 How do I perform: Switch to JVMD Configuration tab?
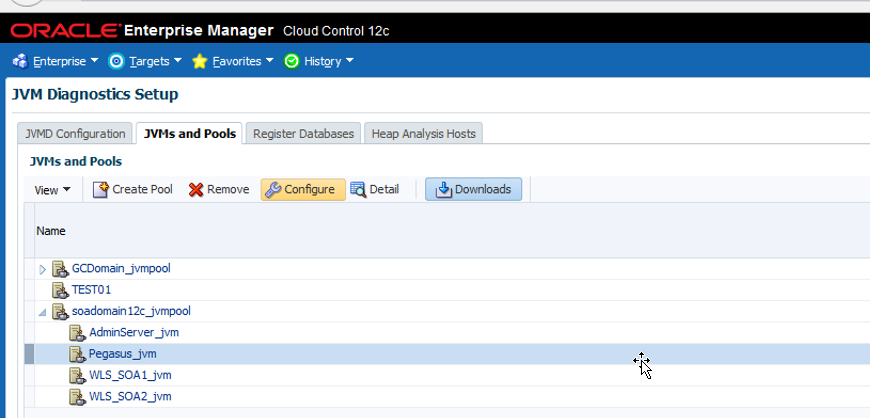75,134
